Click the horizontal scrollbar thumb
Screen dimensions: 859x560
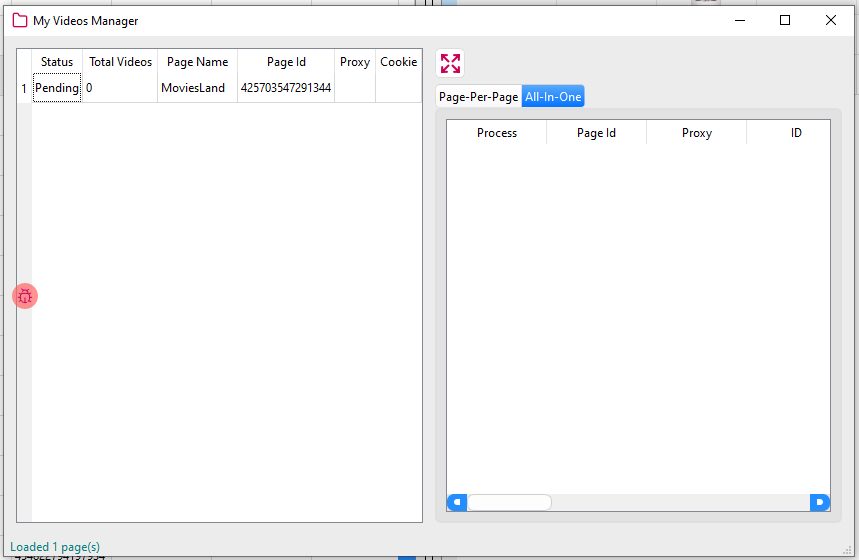tap(509, 502)
